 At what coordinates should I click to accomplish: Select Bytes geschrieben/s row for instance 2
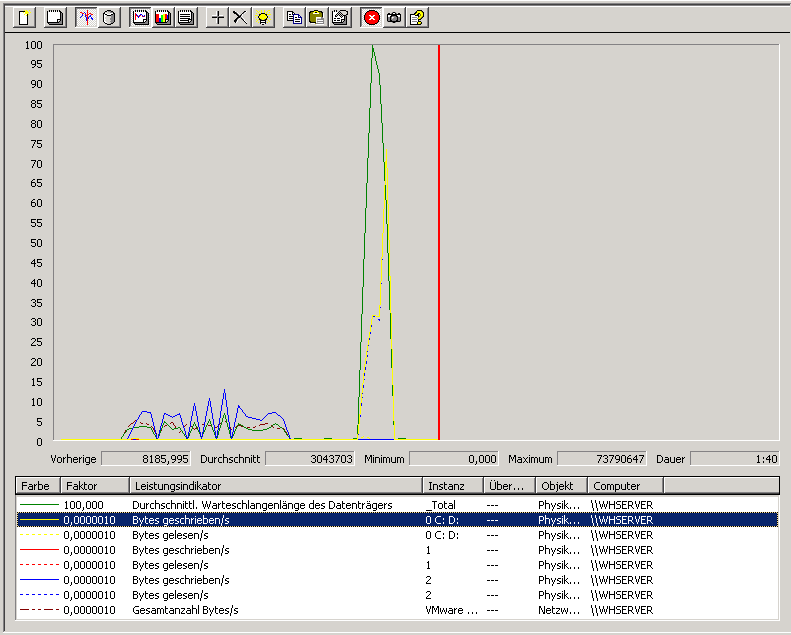click(x=398, y=580)
